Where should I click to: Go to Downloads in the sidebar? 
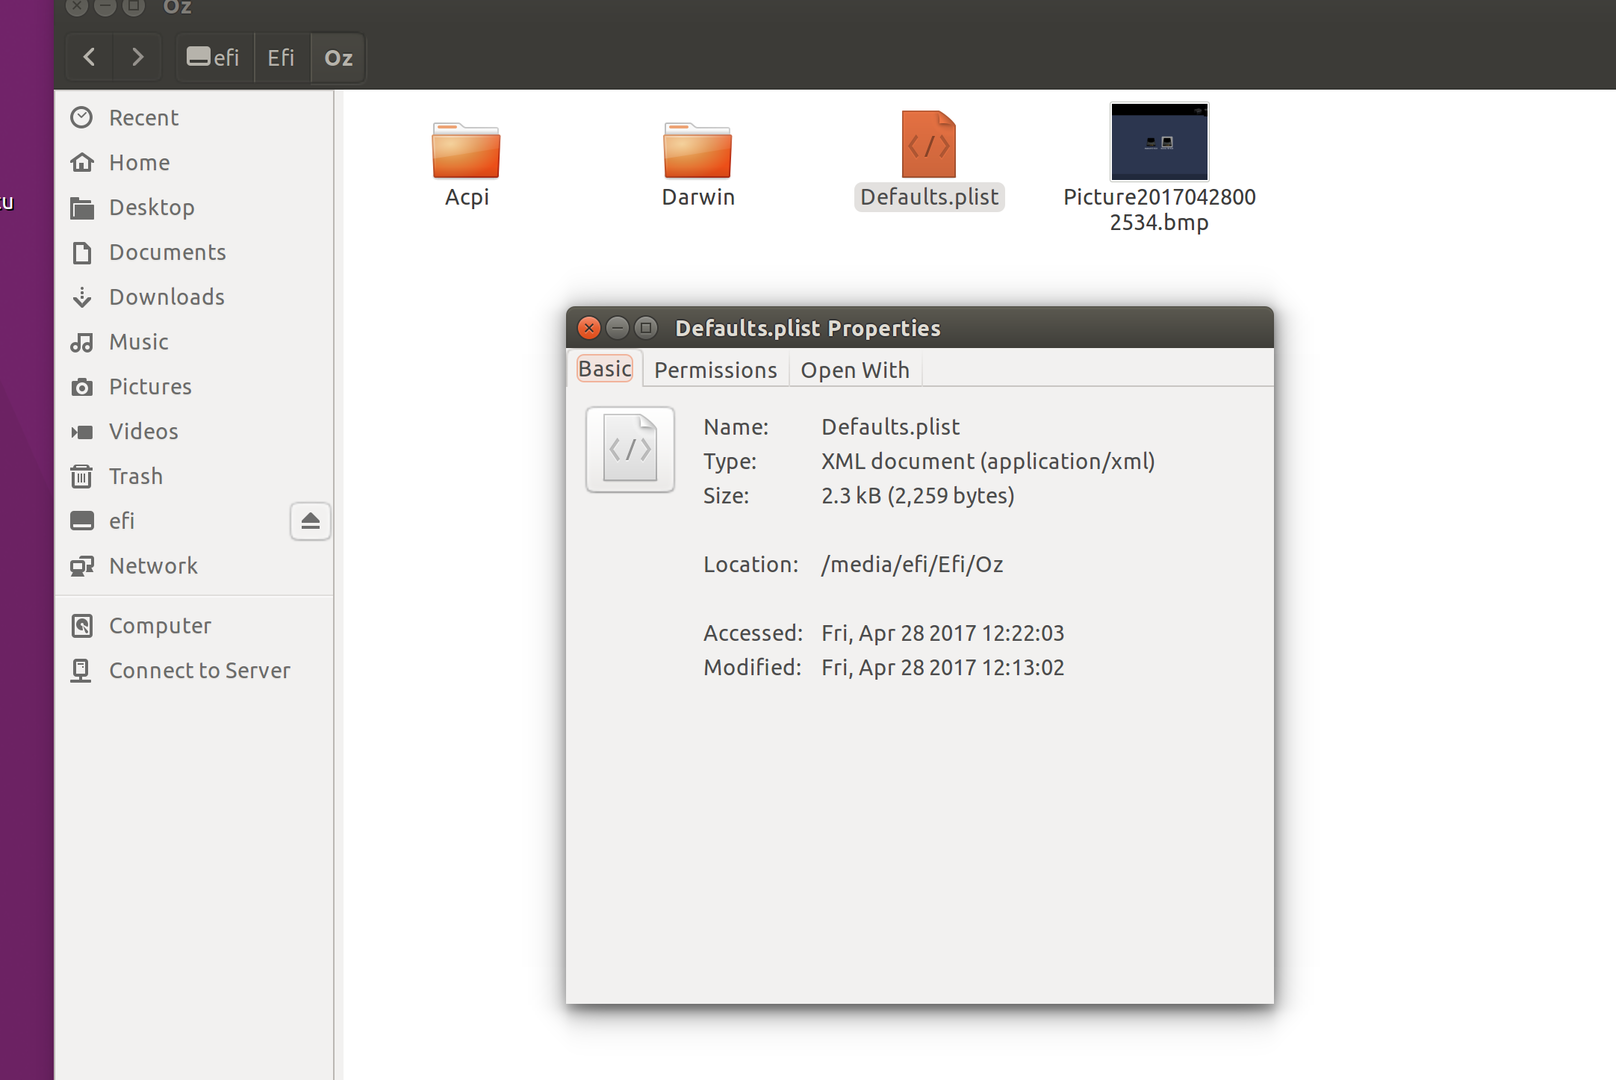[x=166, y=297]
